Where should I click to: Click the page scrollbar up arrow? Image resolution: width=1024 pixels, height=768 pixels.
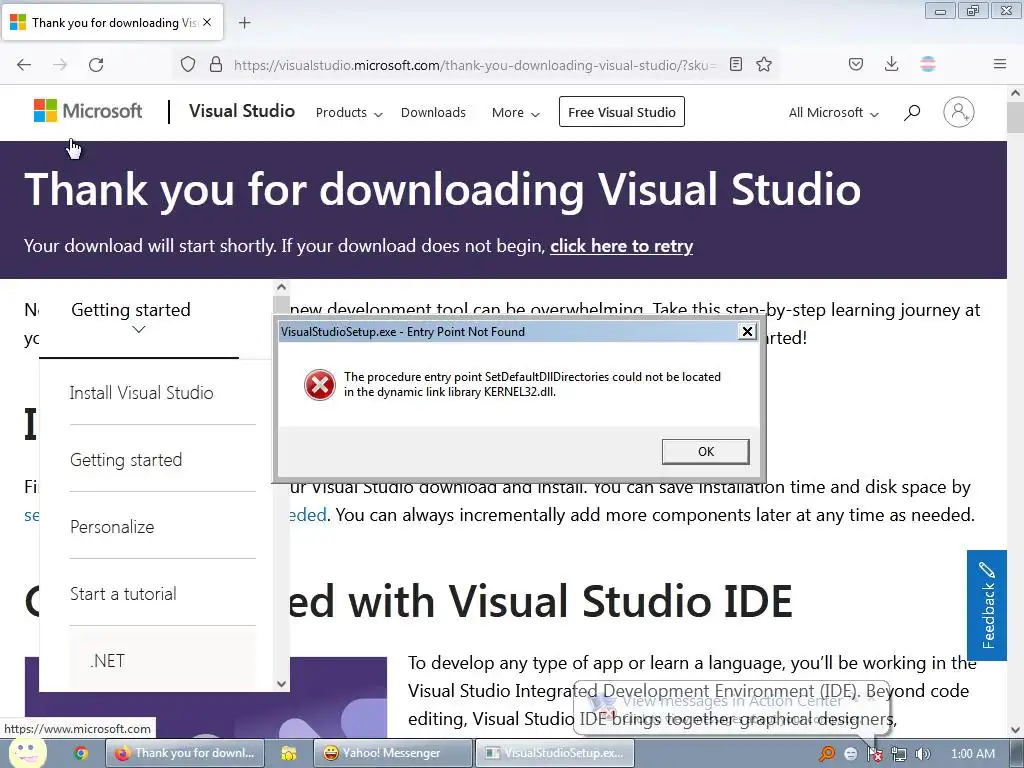(1016, 93)
